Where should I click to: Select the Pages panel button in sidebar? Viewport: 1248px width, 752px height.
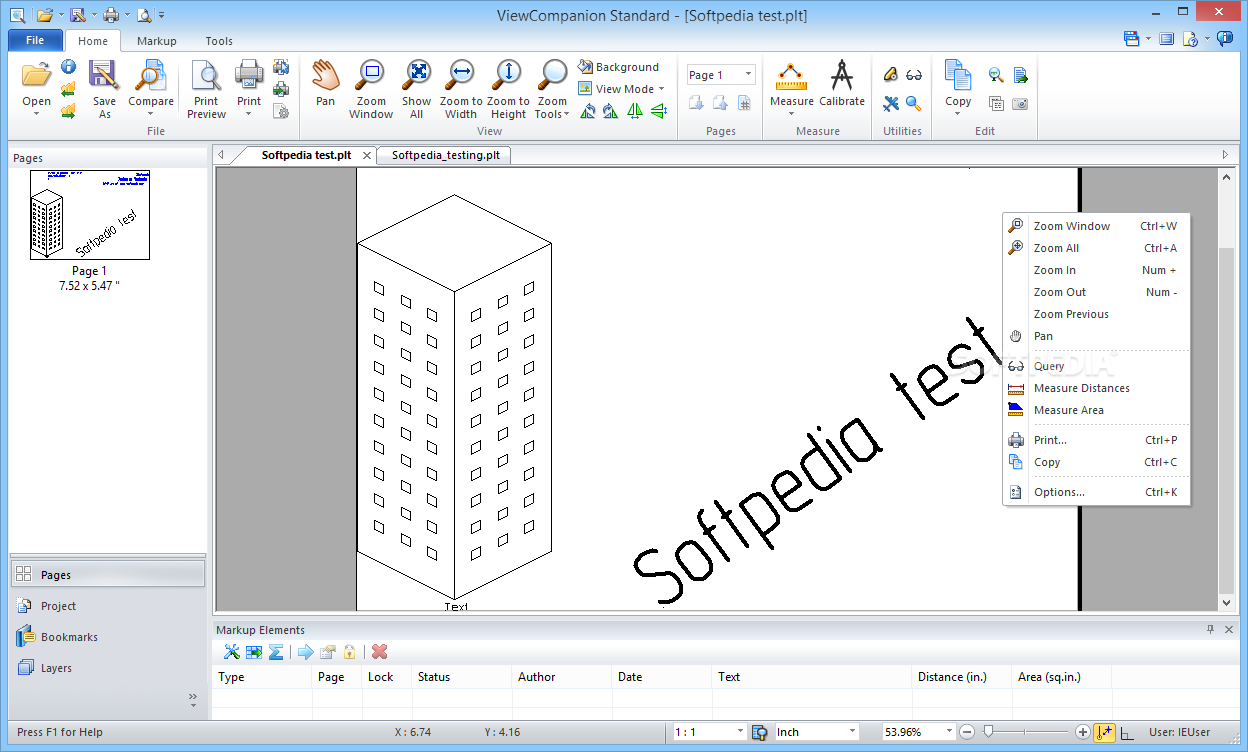point(107,574)
